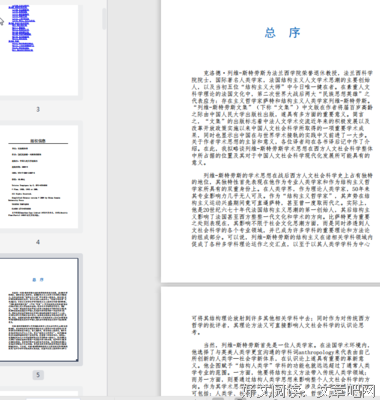
Task: Click the first blue contents link in thumbnail 3
Action: (x=19, y=6)
